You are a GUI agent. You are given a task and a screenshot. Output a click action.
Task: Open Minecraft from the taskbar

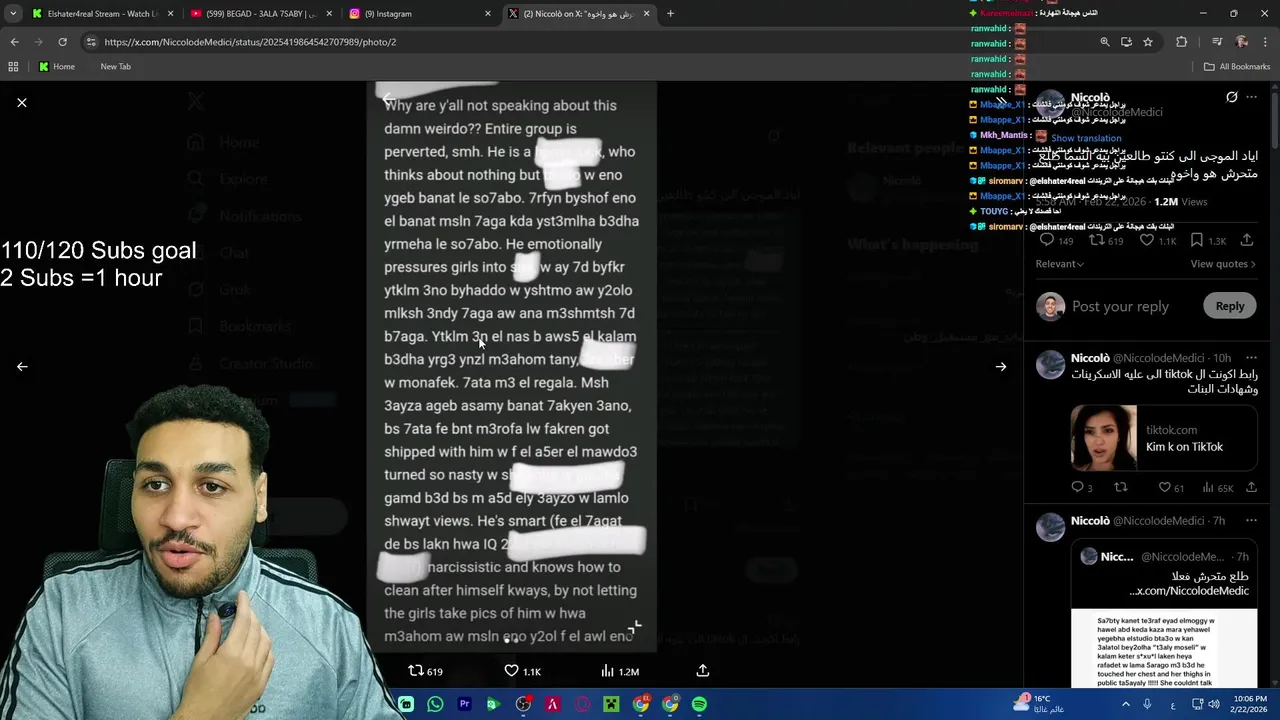[x=611, y=704]
